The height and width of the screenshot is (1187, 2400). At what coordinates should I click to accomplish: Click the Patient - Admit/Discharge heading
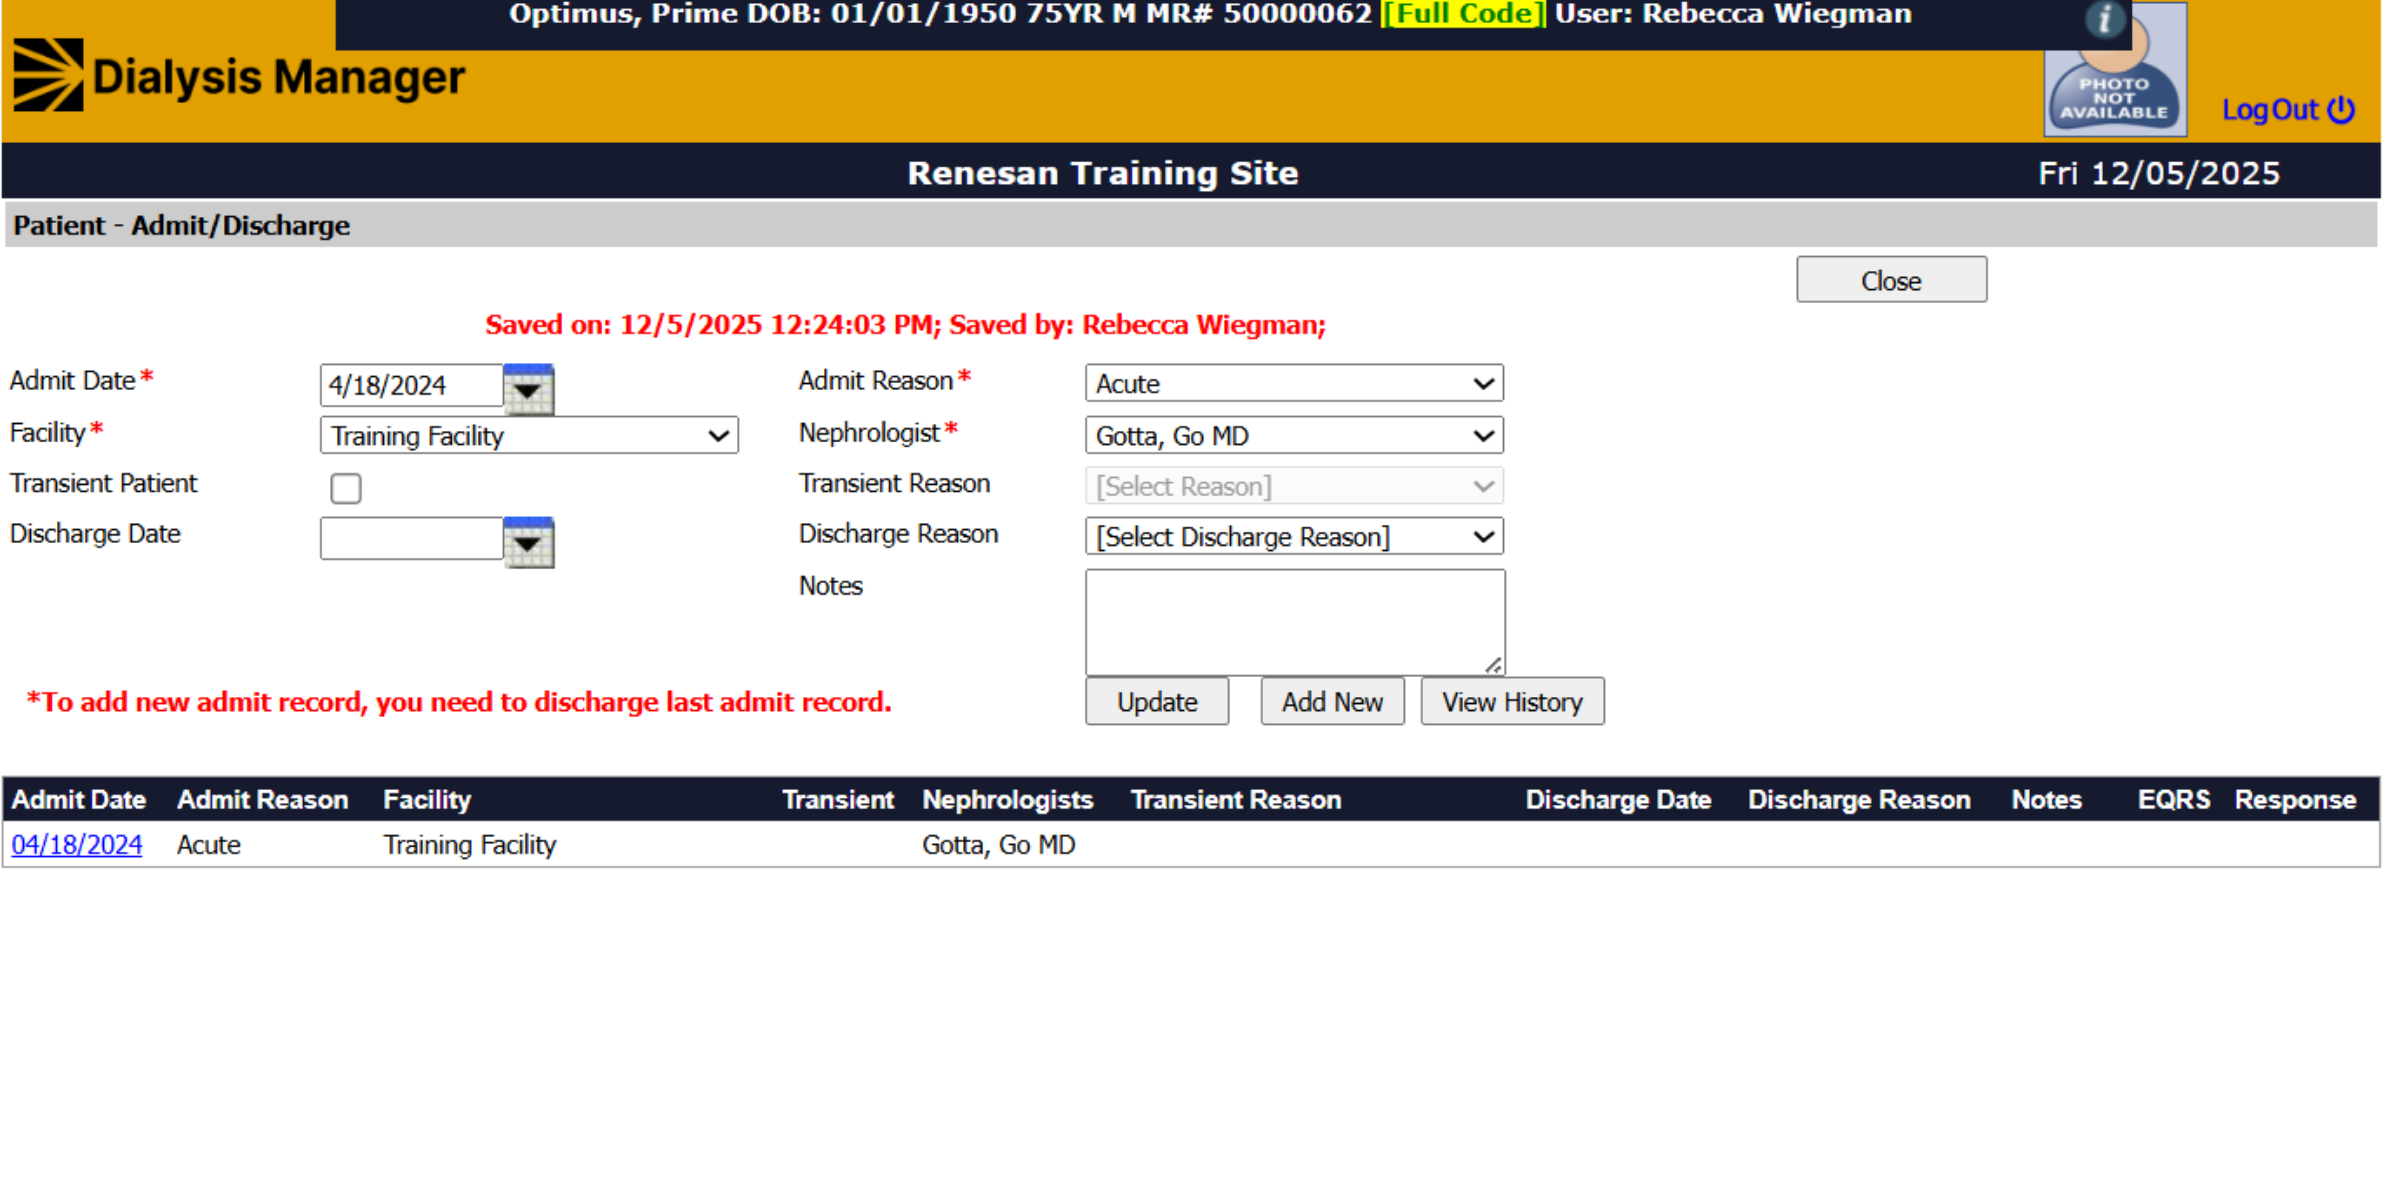tap(181, 226)
